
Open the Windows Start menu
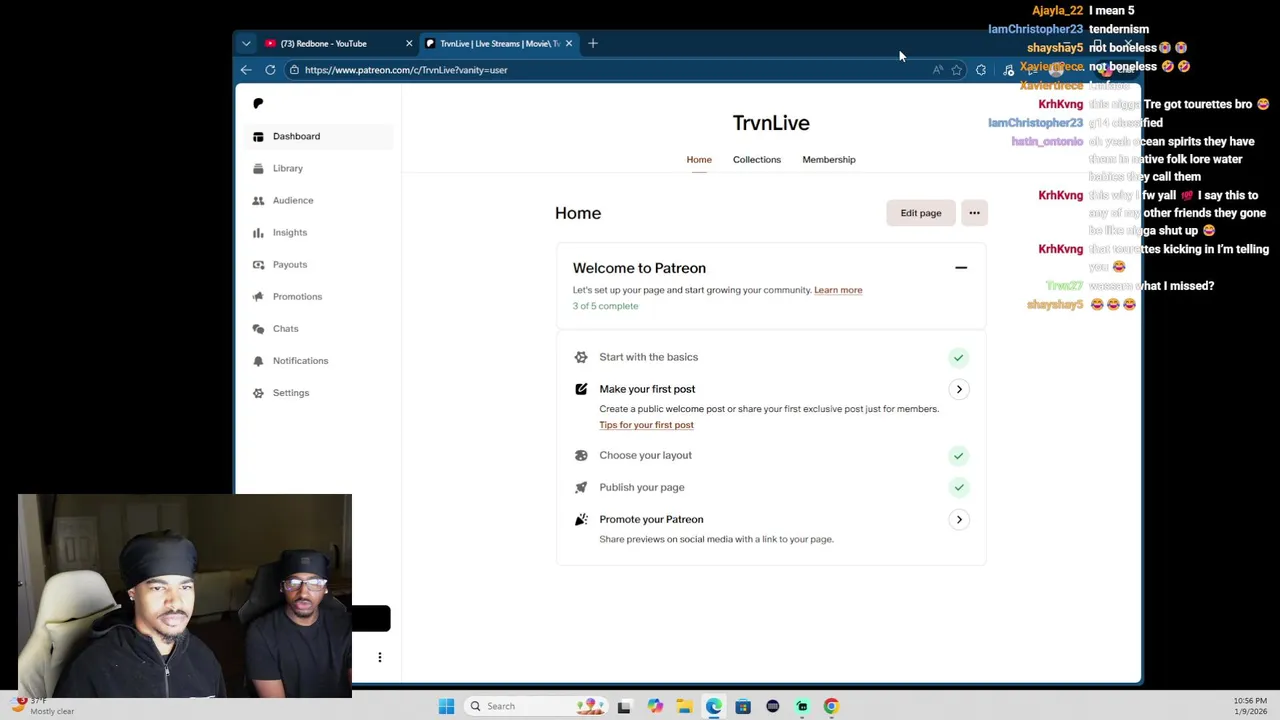pos(446,706)
